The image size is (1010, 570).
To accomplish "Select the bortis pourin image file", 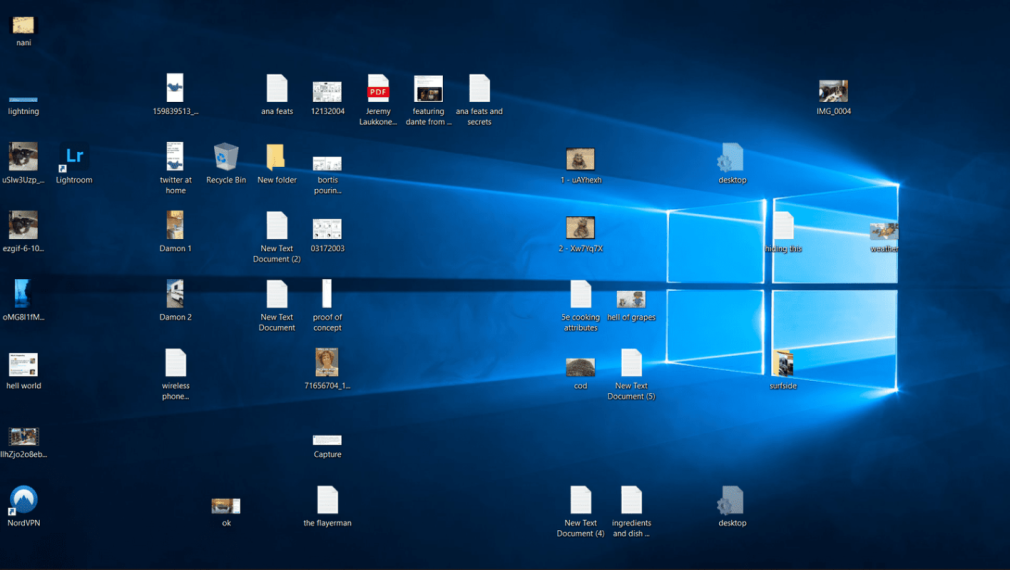I will [327, 175].
